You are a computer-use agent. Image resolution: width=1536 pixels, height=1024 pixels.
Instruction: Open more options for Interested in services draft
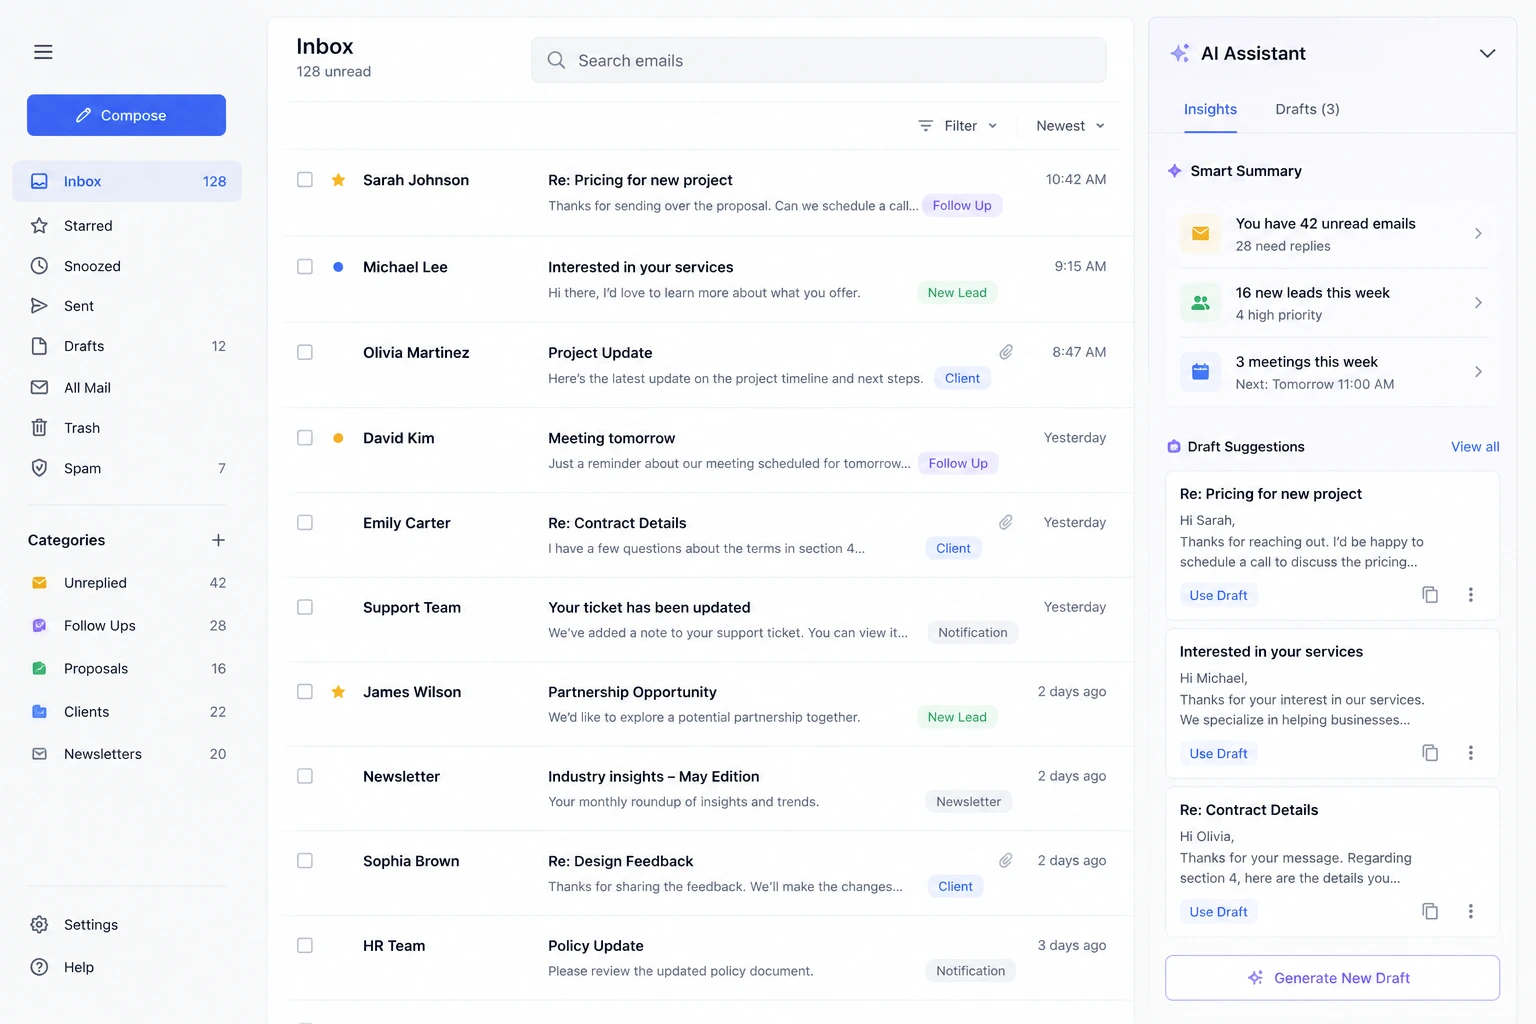click(1470, 753)
